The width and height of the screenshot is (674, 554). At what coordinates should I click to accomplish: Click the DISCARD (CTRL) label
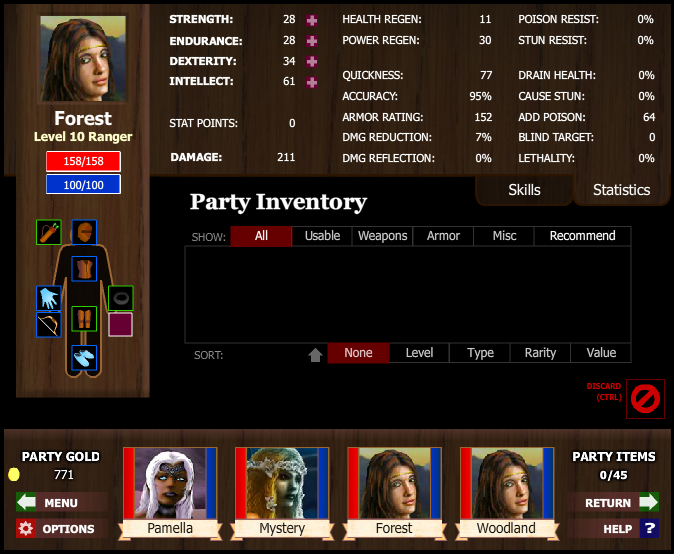coord(604,392)
